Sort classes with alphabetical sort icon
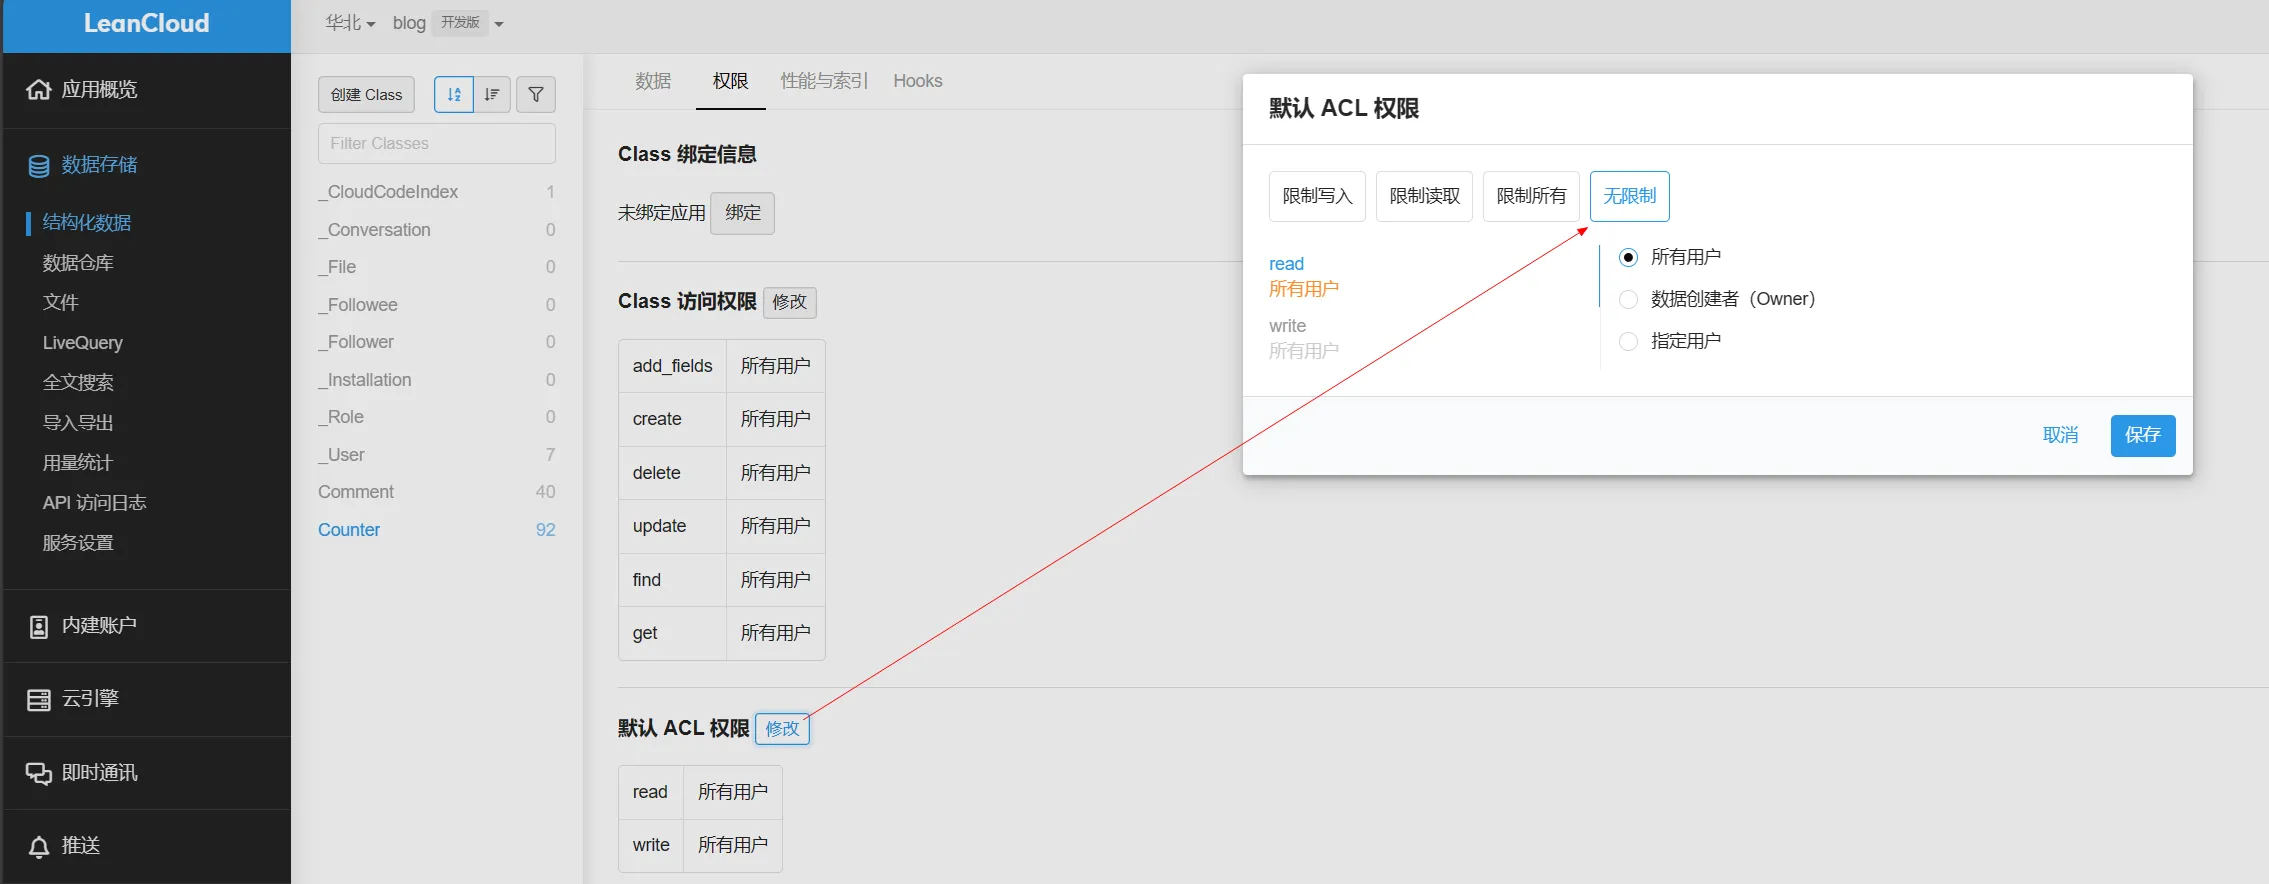The height and width of the screenshot is (884, 2269). [x=454, y=94]
